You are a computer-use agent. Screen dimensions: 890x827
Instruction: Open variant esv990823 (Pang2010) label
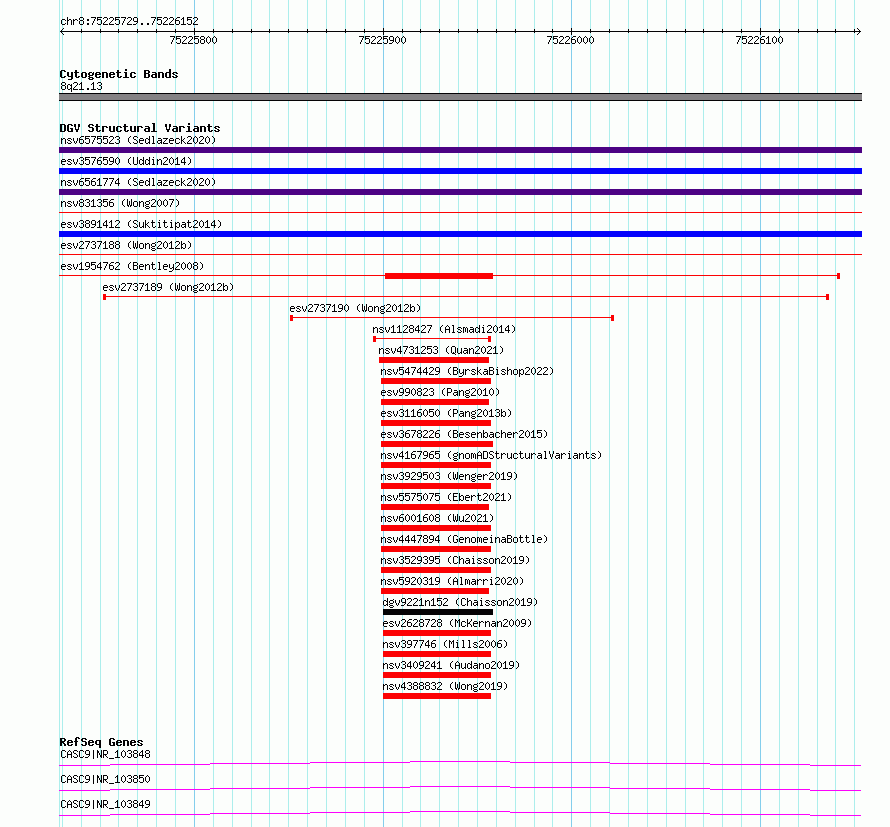coord(440,392)
